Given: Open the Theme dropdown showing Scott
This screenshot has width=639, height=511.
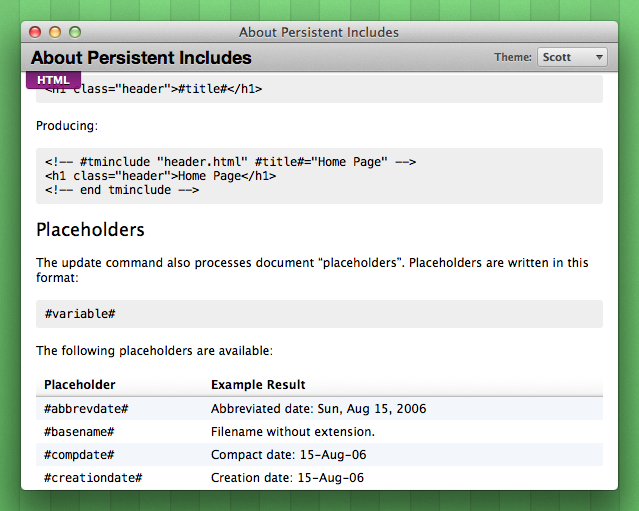Looking at the screenshot, I should tap(572, 57).
